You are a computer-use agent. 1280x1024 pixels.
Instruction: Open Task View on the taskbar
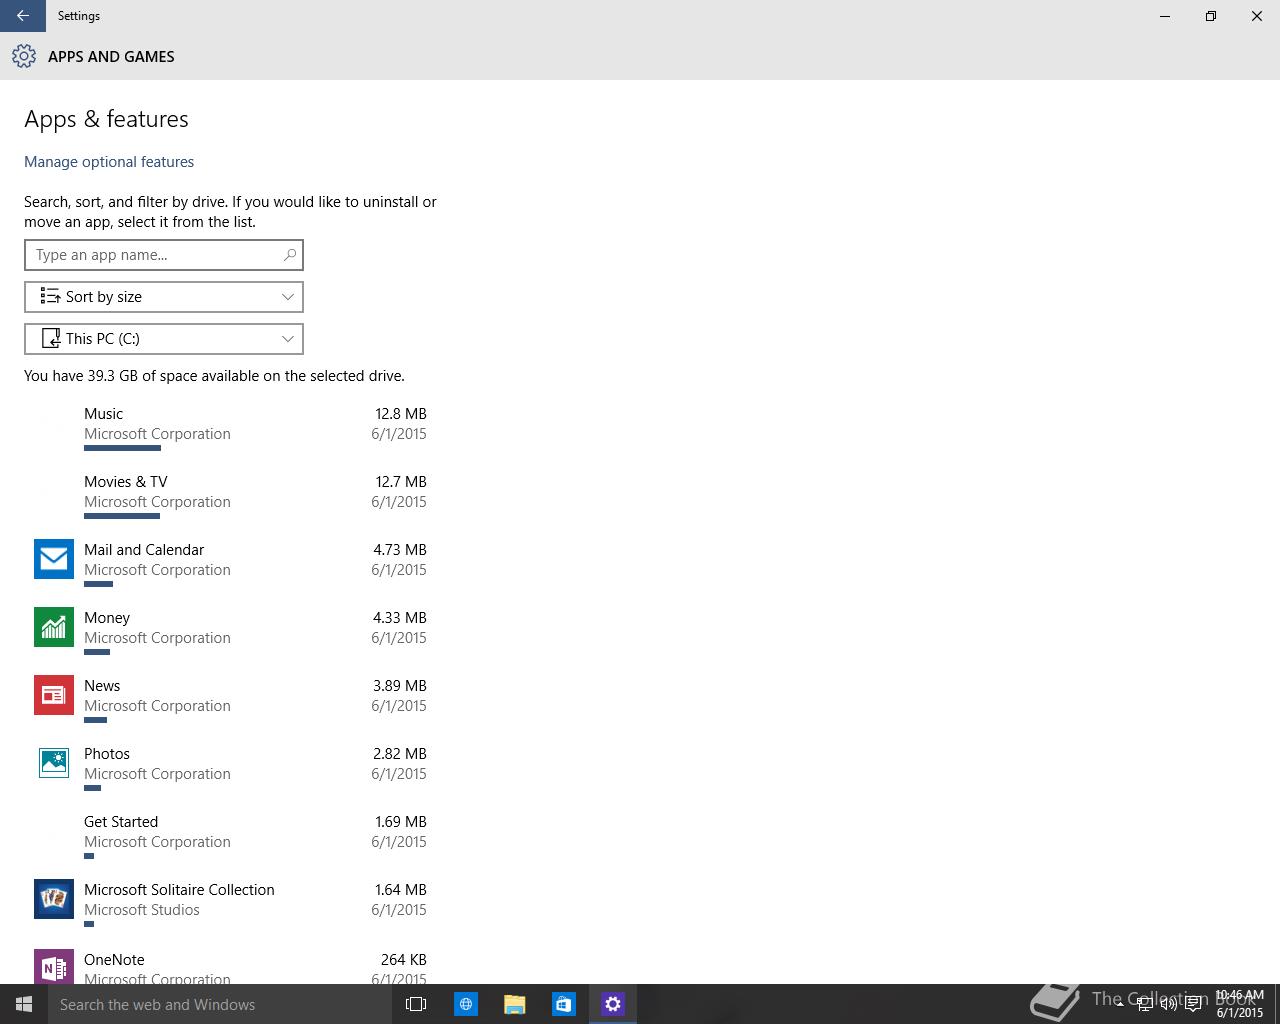tap(416, 1004)
